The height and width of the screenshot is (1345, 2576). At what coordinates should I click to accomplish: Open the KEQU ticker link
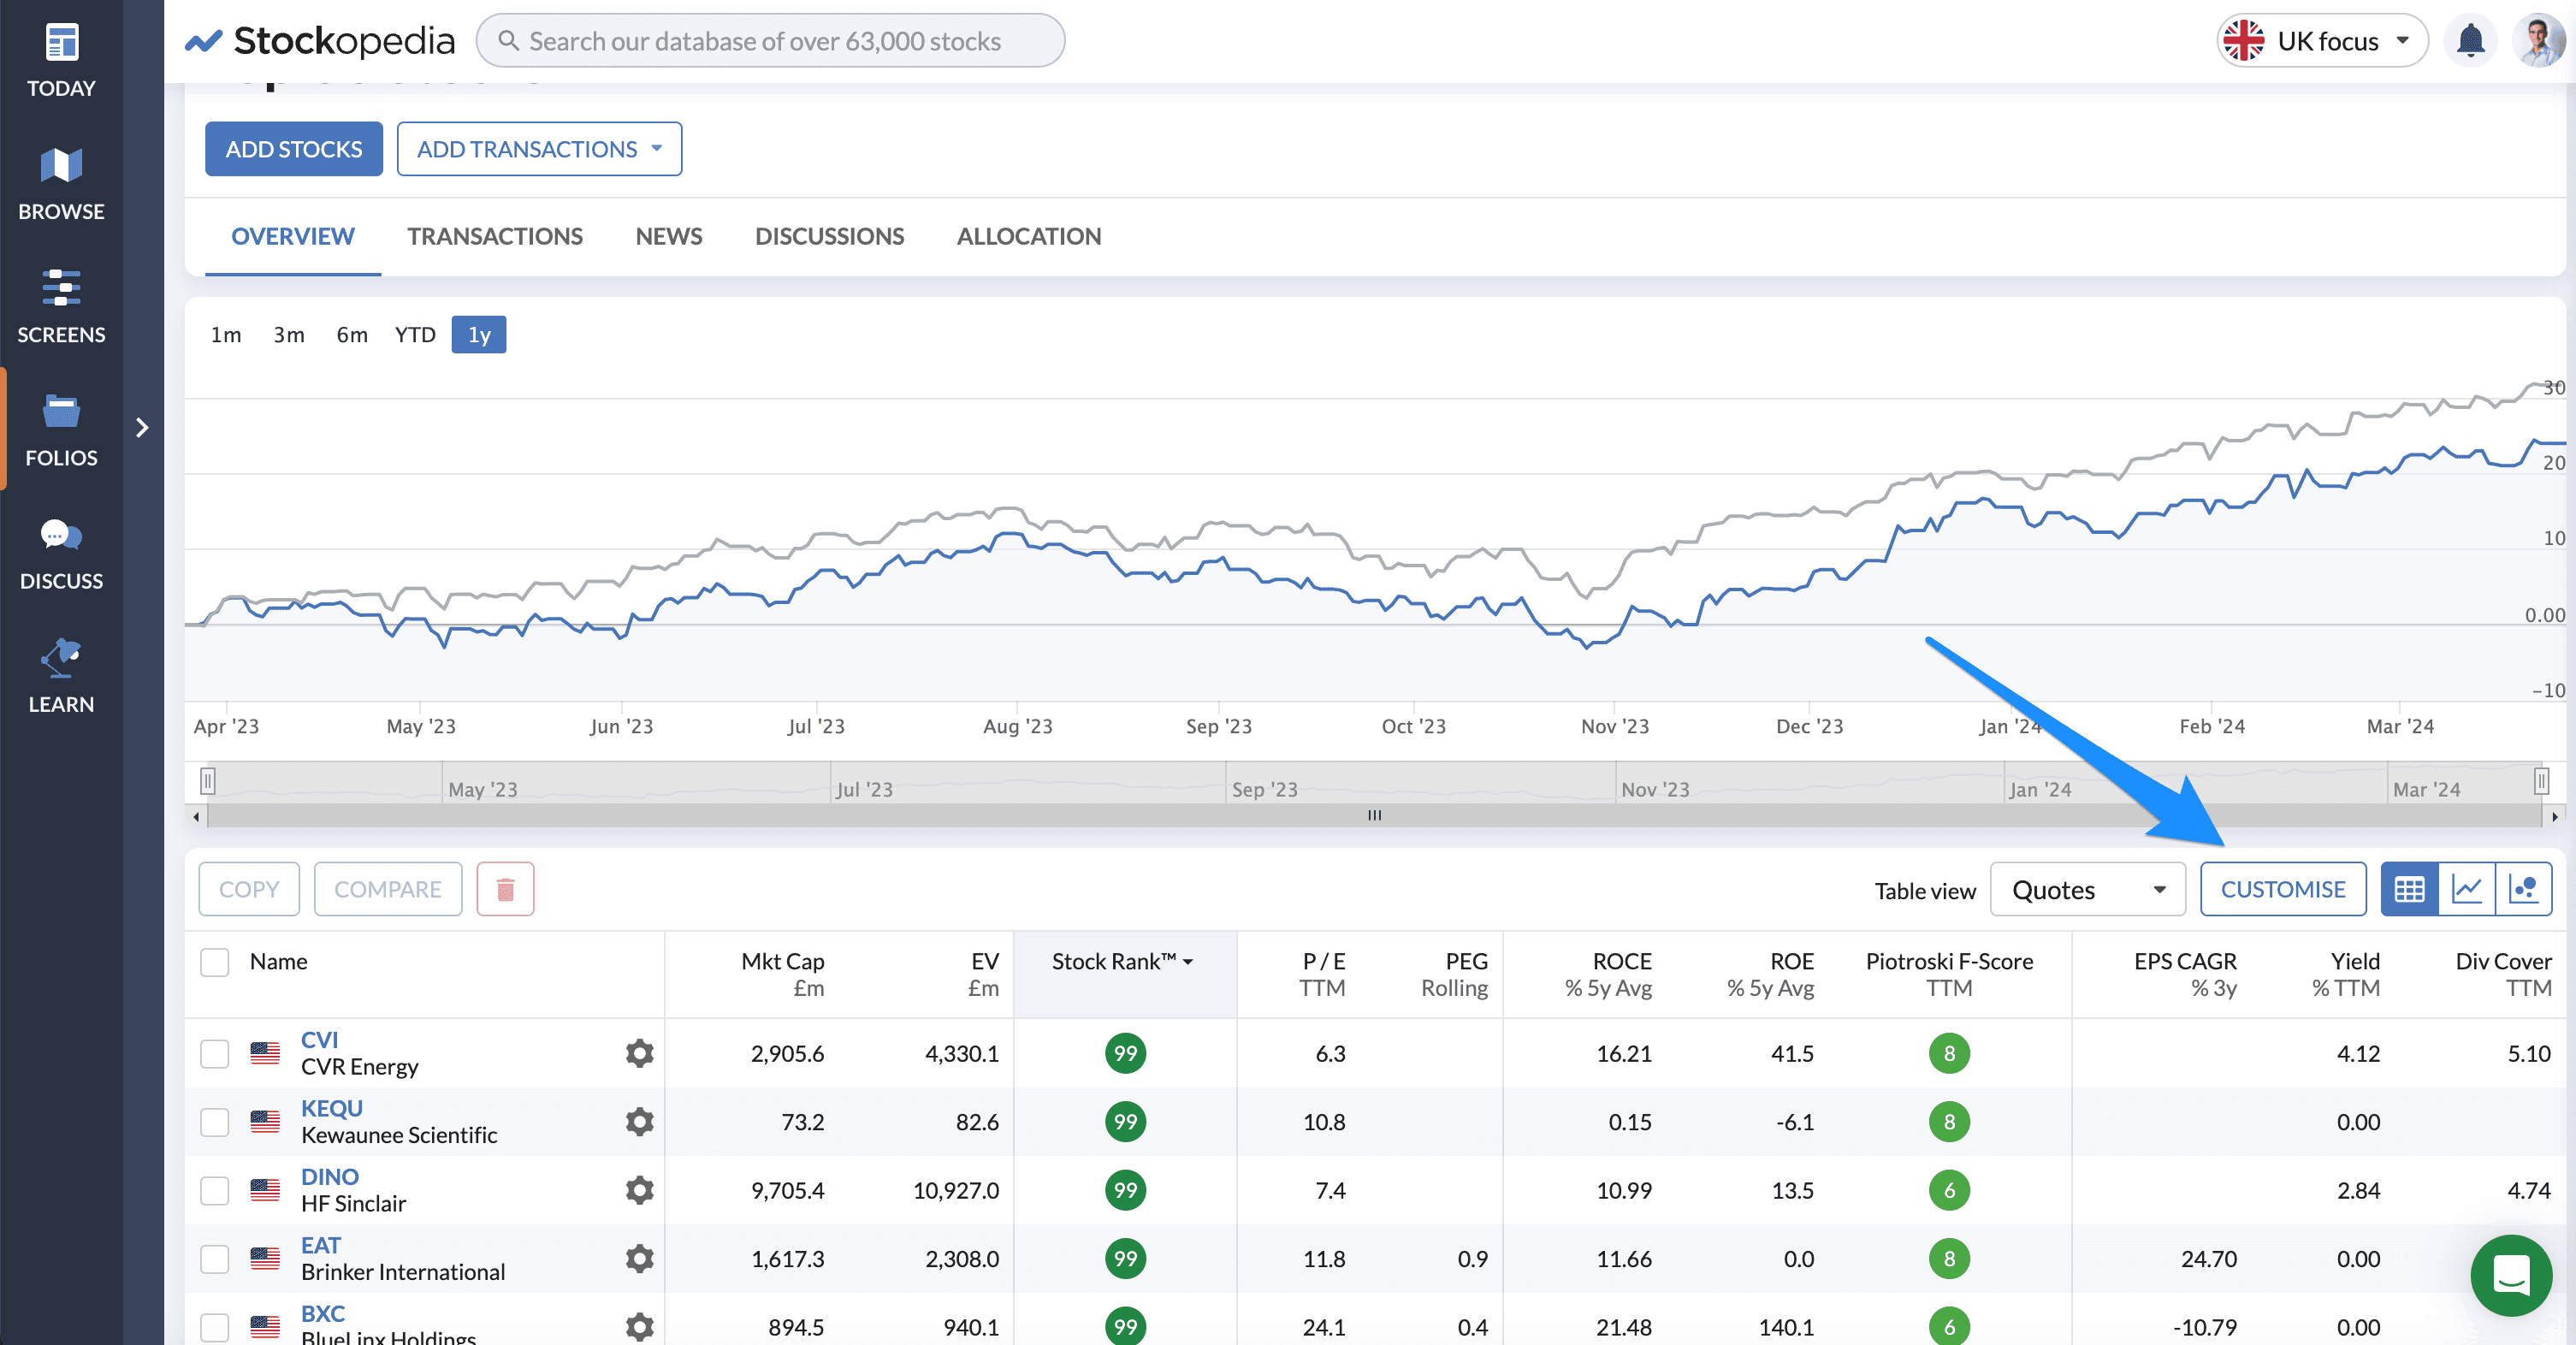point(331,1108)
